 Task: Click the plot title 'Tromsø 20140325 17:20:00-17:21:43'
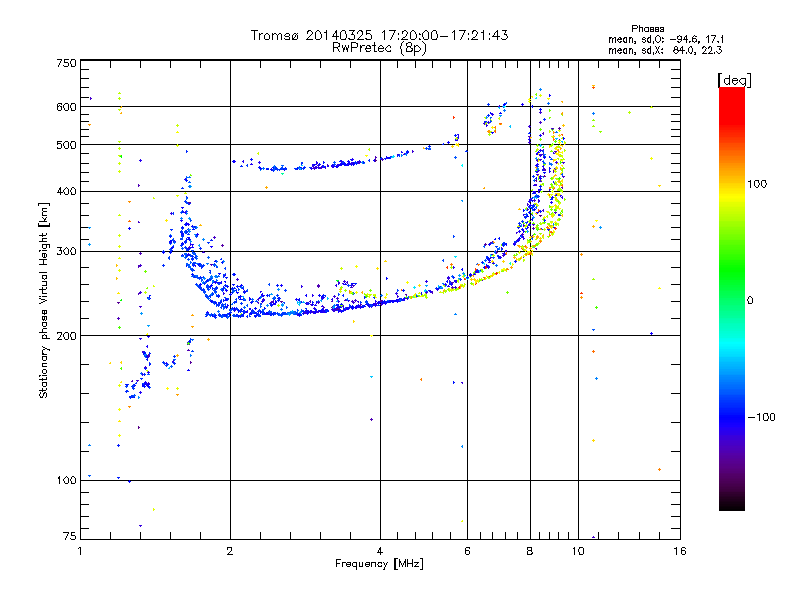coord(379,35)
